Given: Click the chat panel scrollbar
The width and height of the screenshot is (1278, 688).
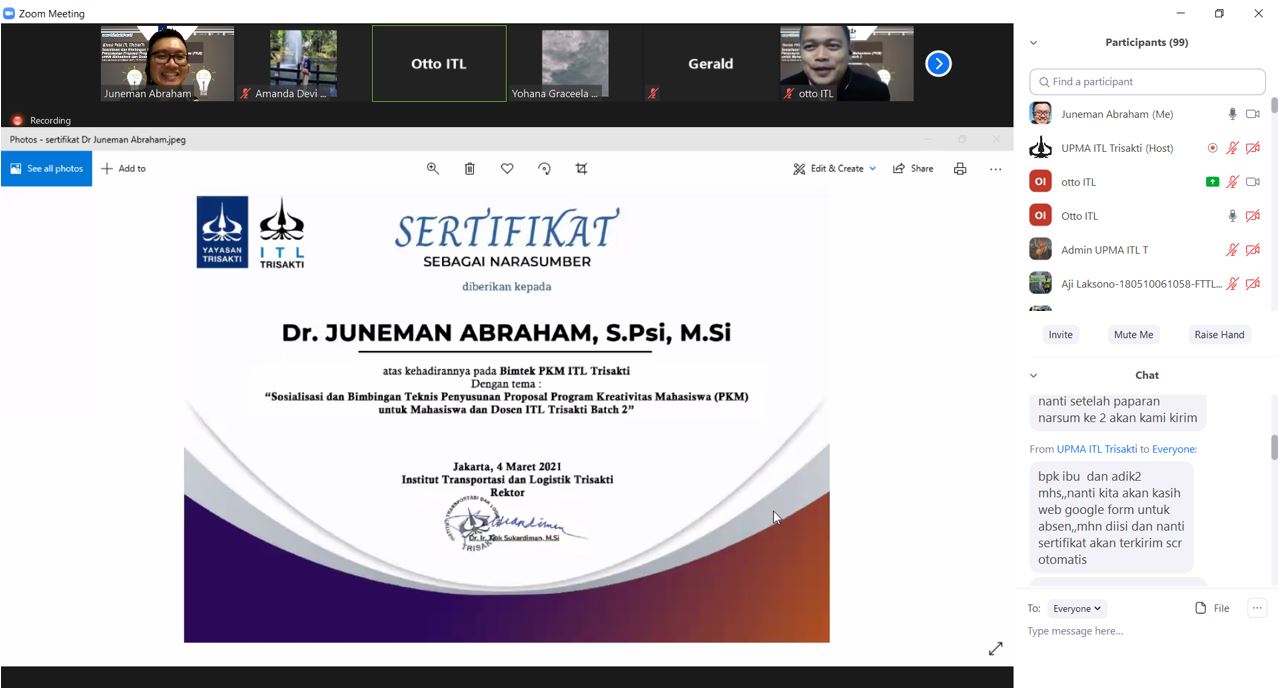Looking at the screenshot, I should click(1274, 447).
